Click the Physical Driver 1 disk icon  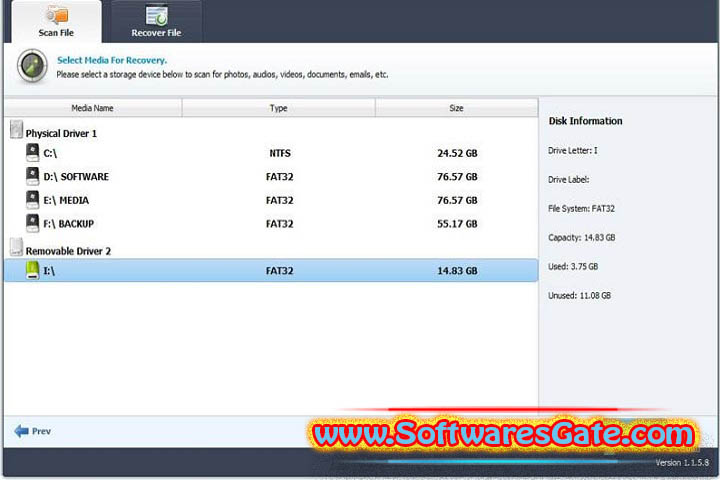click(16, 130)
